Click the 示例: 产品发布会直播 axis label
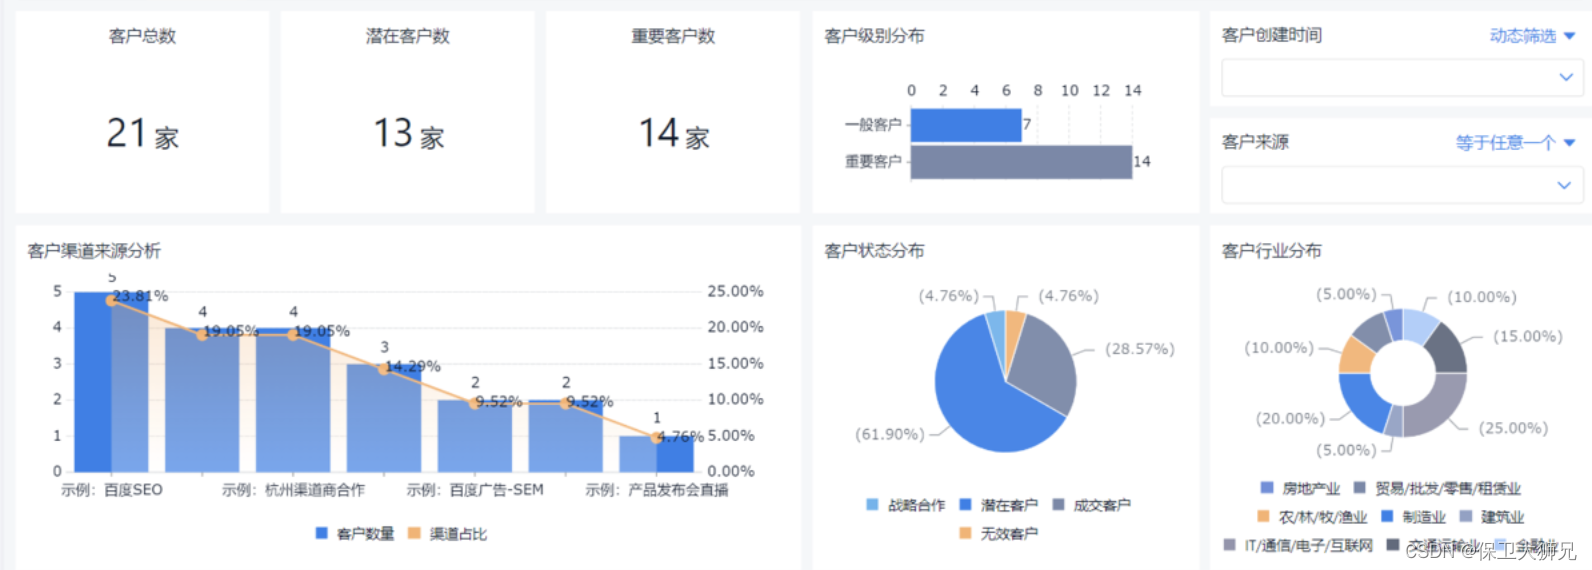The image size is (1592, 570). pos(656,490)
